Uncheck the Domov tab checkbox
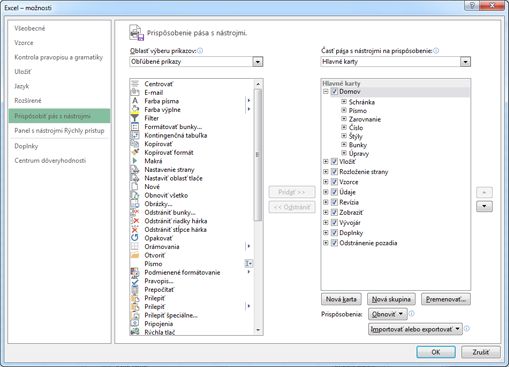Image resolution: width=509 pixels, height=367 pixels. 334,92
